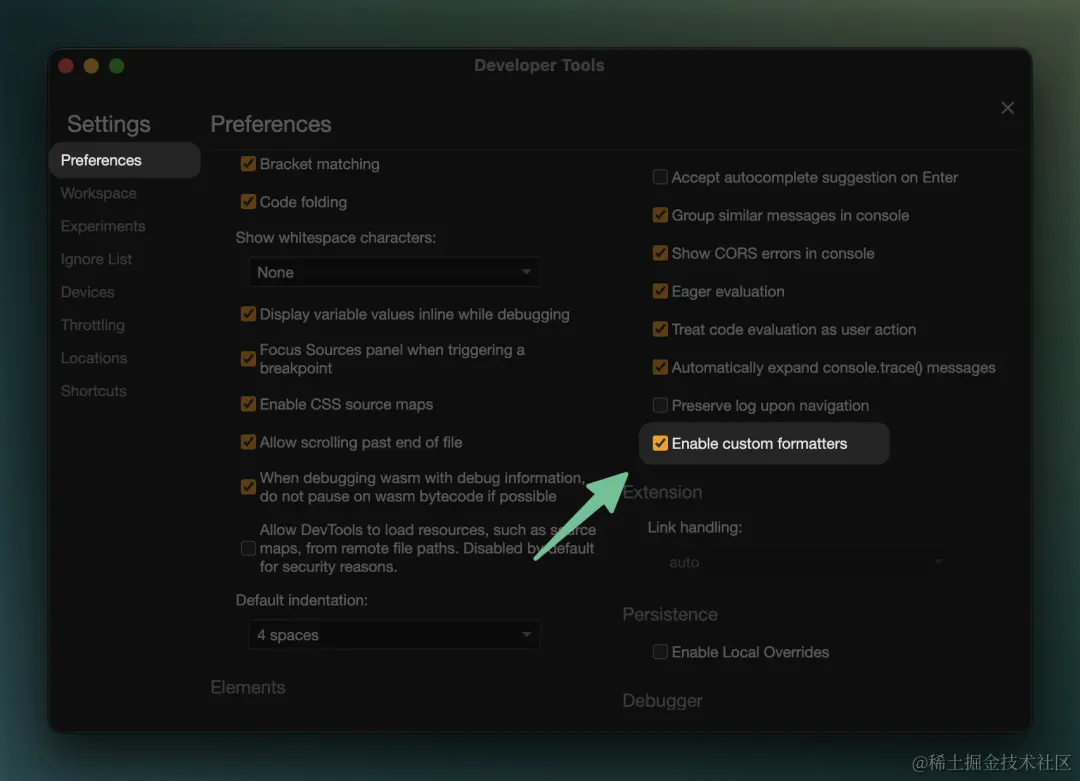Toggle Focus Sources panel when triggering a breakpoint

(248, 359)
